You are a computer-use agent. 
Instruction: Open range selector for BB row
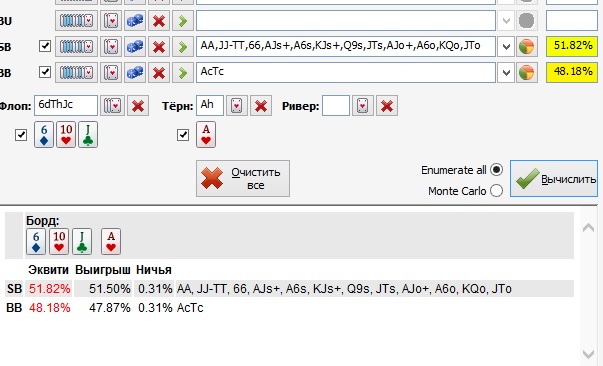coord(76,73)
